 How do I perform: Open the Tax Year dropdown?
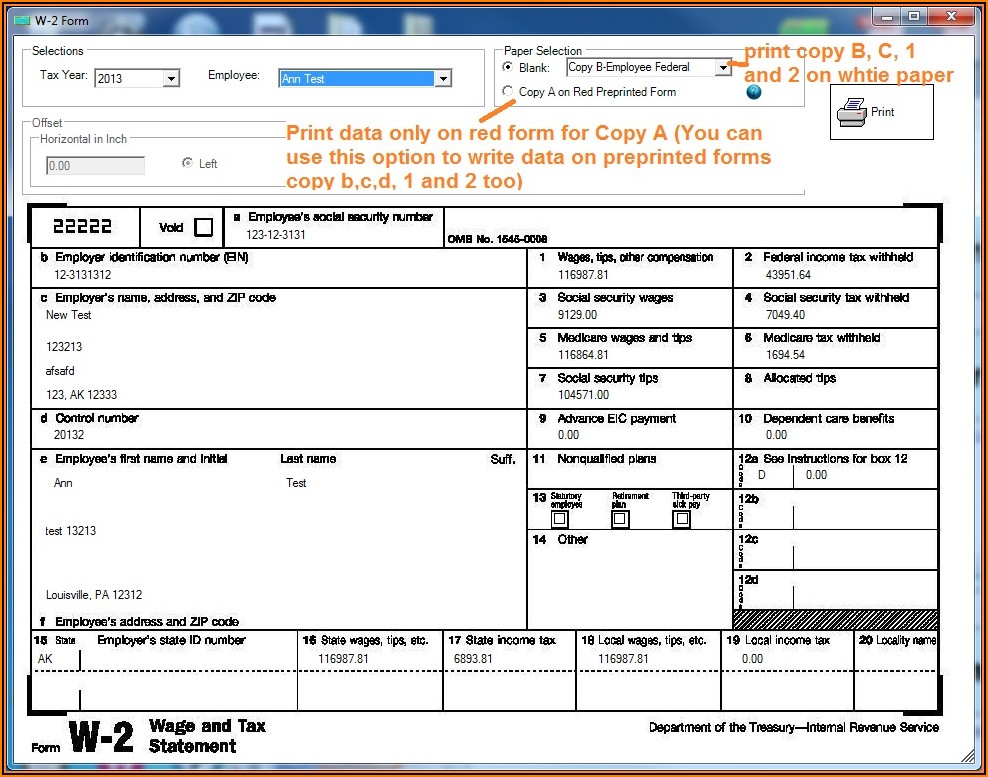coord(171,79)
